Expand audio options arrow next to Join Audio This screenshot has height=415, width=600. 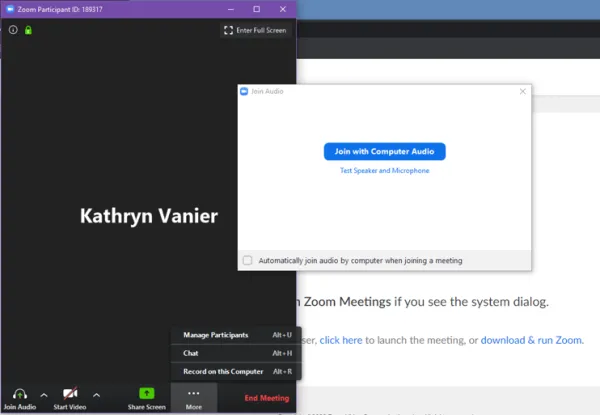[44, 395]
